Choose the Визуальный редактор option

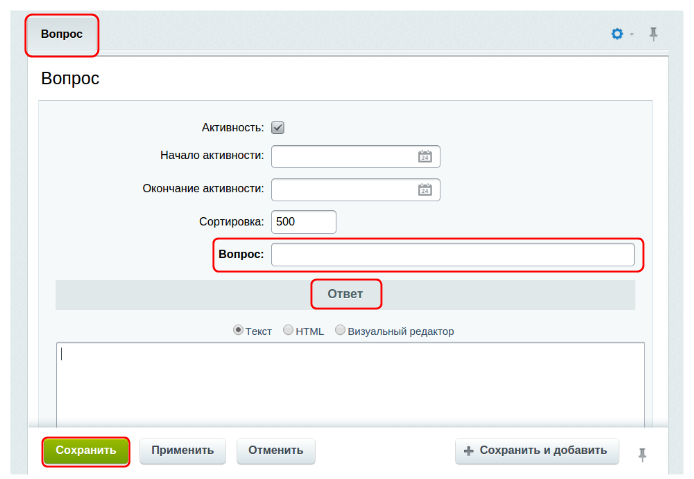click(341, 330)
